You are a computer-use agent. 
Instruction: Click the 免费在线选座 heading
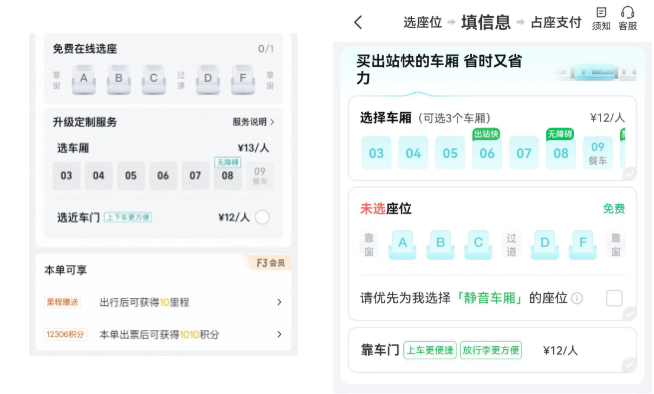85,49
